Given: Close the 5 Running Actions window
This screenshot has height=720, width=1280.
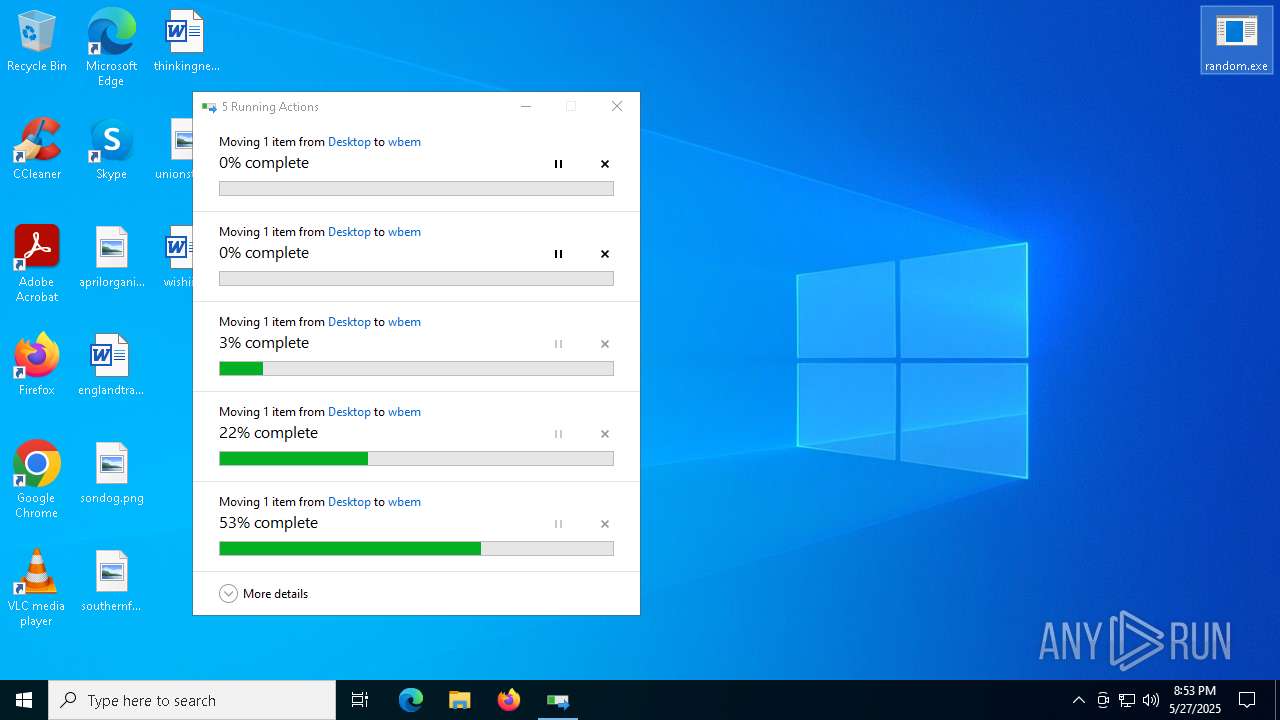Looking at the screenshot, I should (x=617, y=106).
